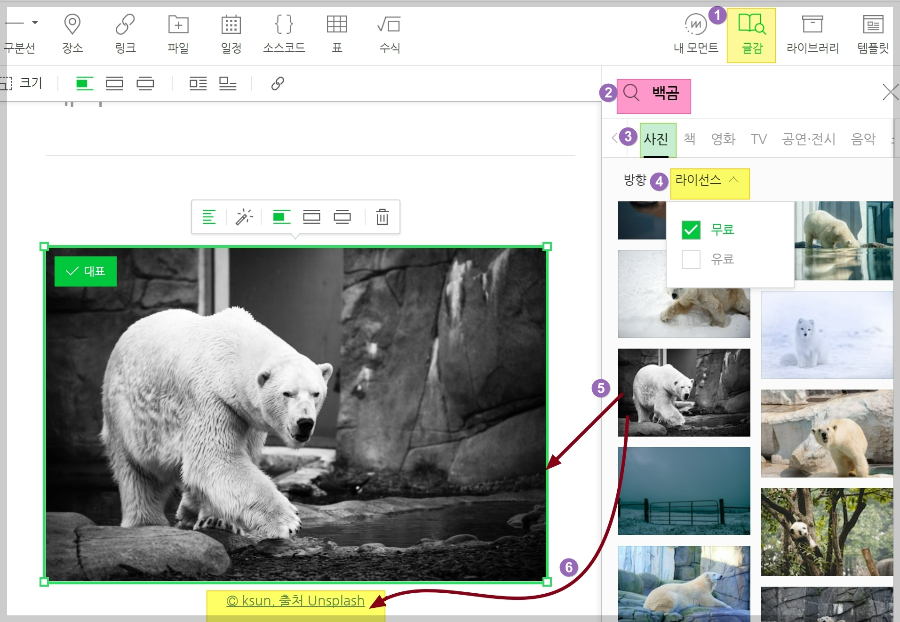This screenshot has width=900, height=622.
Task: Select document-width icon in floating toolbar
Action: click(x=312, y=217)
